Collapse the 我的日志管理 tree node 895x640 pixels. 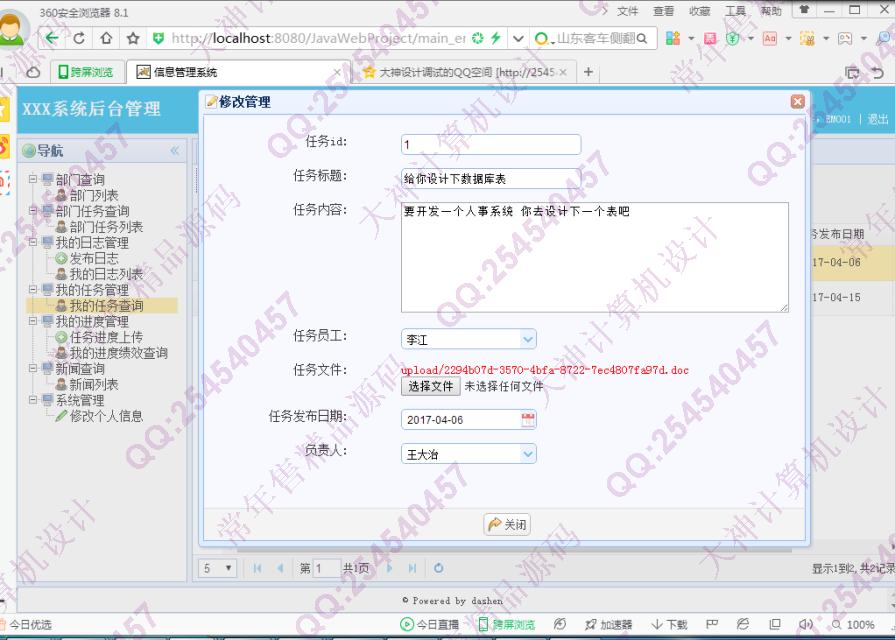(x=33, y=242)
